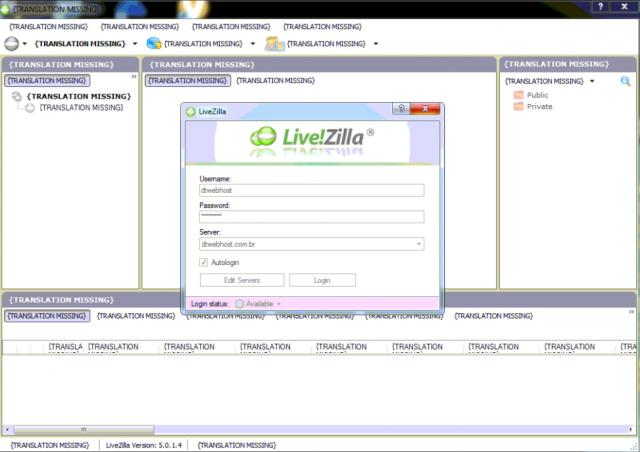Image resolution: width=640 pixels, height=452 pixels.
Task: Click the "LiveZilla Version: 5.0.1.4" status bar text
Action: (x=144, y=445)
